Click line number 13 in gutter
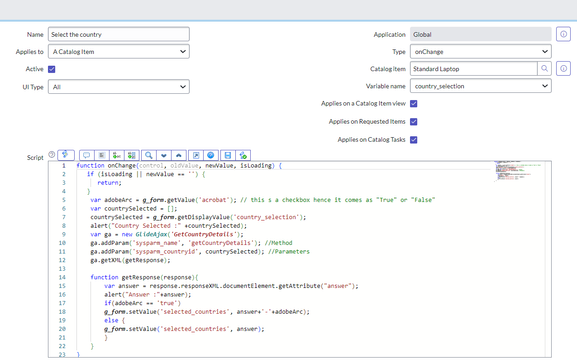This screenshot has height=364, width=577. (62, 269)
